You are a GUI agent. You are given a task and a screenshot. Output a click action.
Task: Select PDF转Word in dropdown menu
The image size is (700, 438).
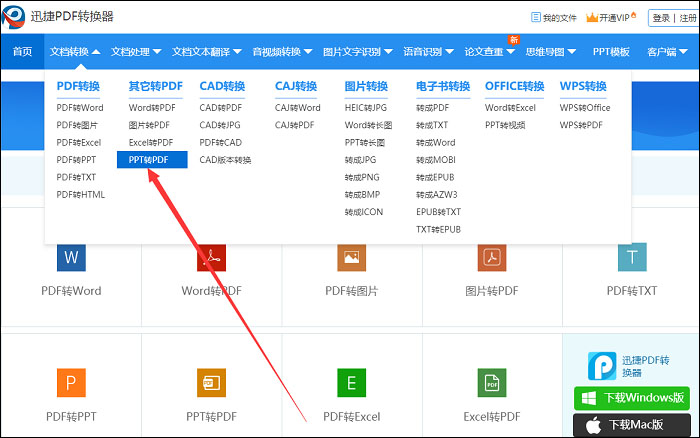[80, 108]
